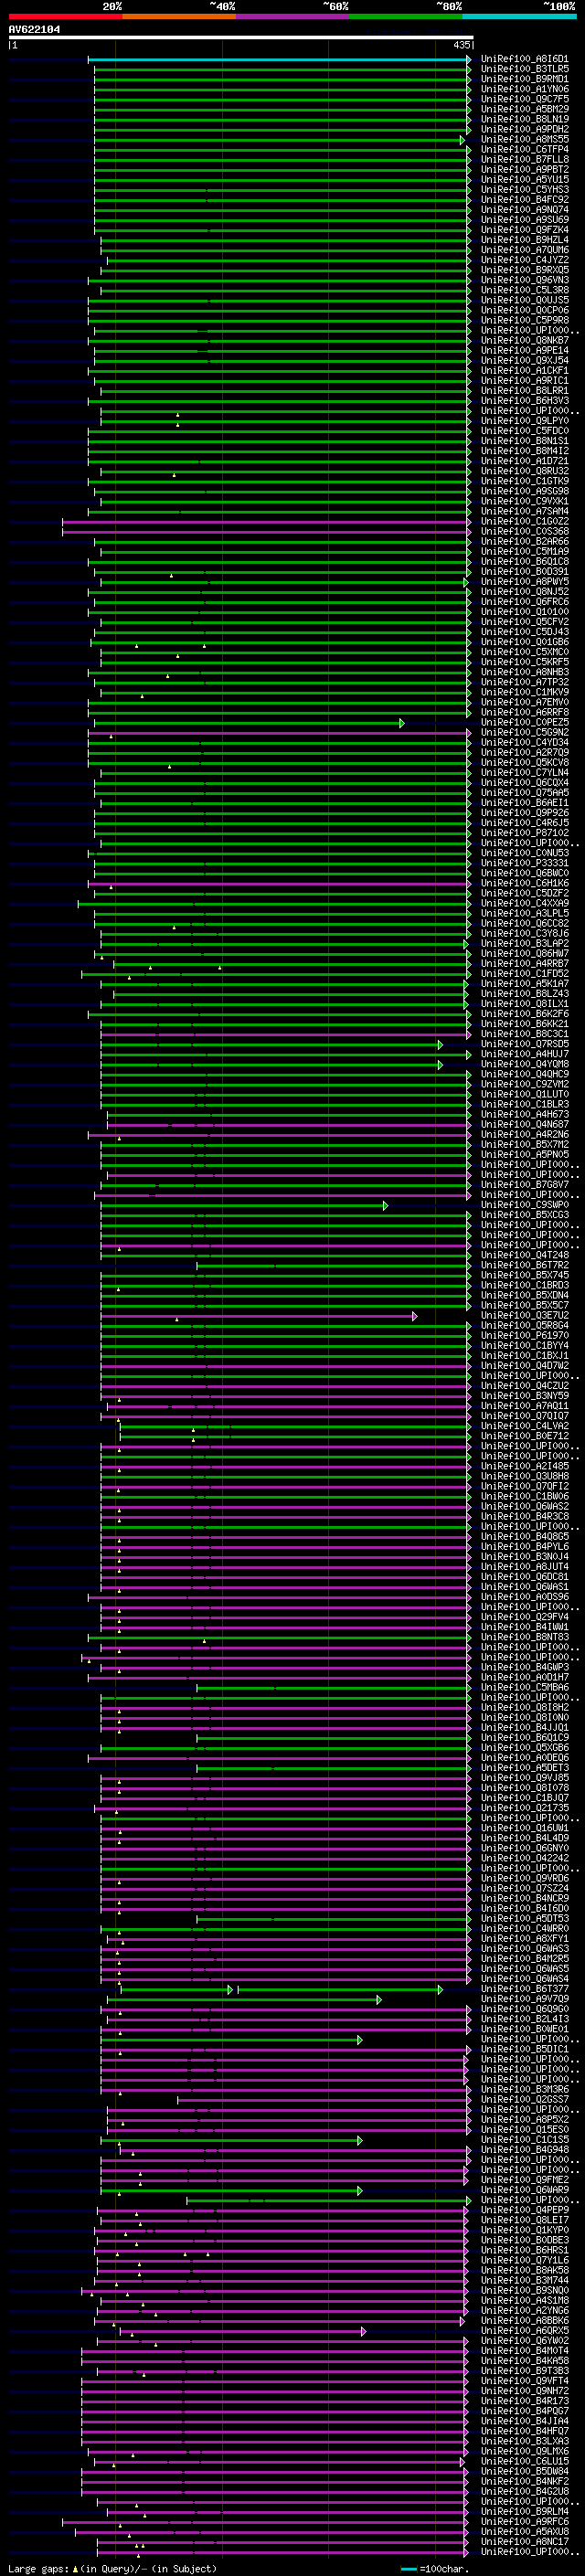The width and height of the screenshot is (585, 2576).
Task: Open UniRef100_Q7Y1L6 entry
Action: click(x=525, y=2260)
